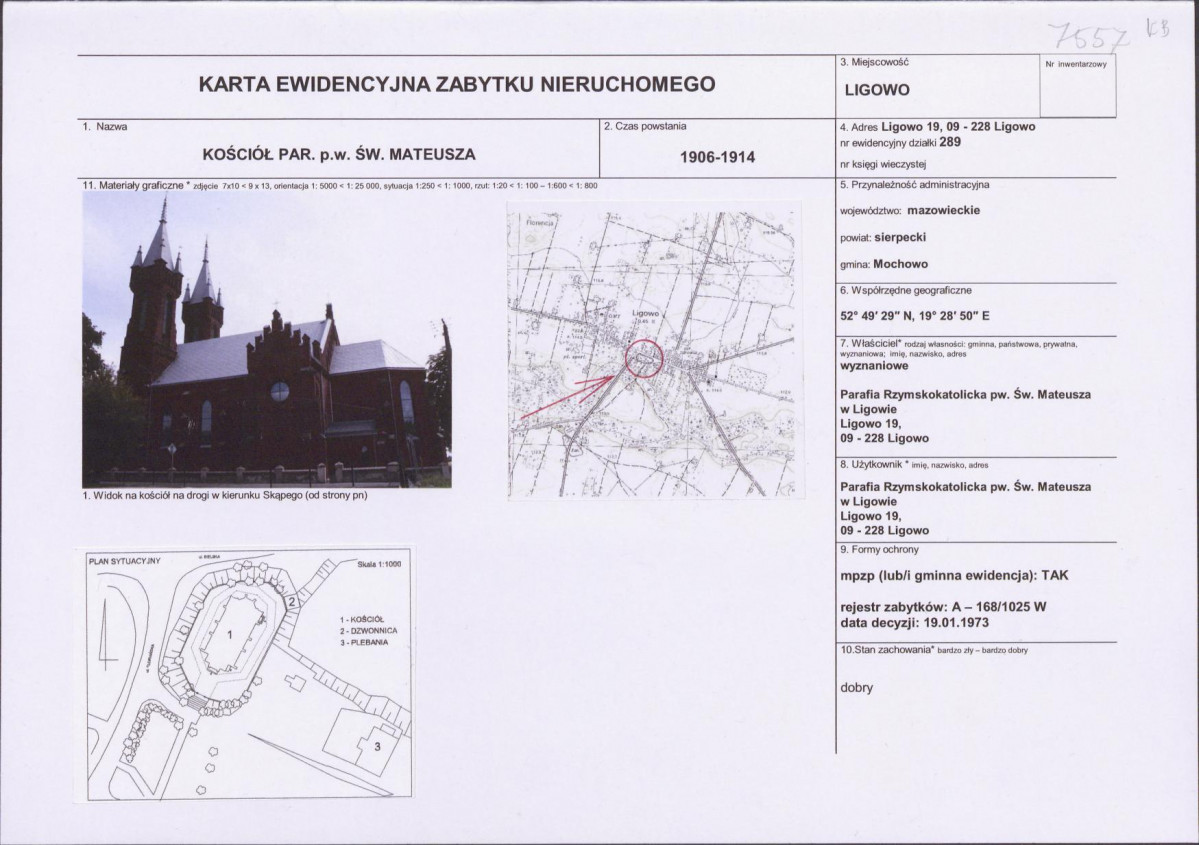Click the owner's 'Parafia Rzymskokatolicka' line under Właściciel
The width and height of the screenshot is (1199, 845).
pyautogui.click(x=965, y=395)
